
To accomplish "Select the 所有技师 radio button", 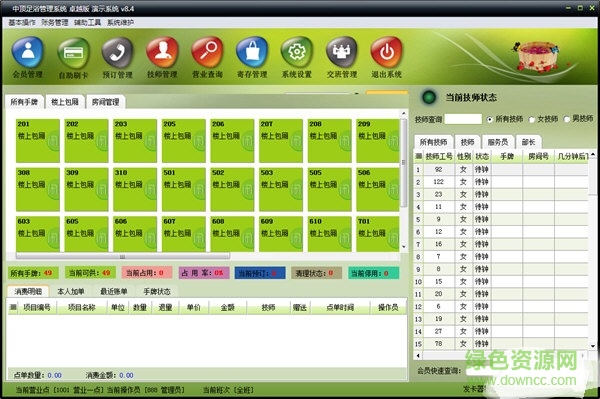I will click(489, 119).
